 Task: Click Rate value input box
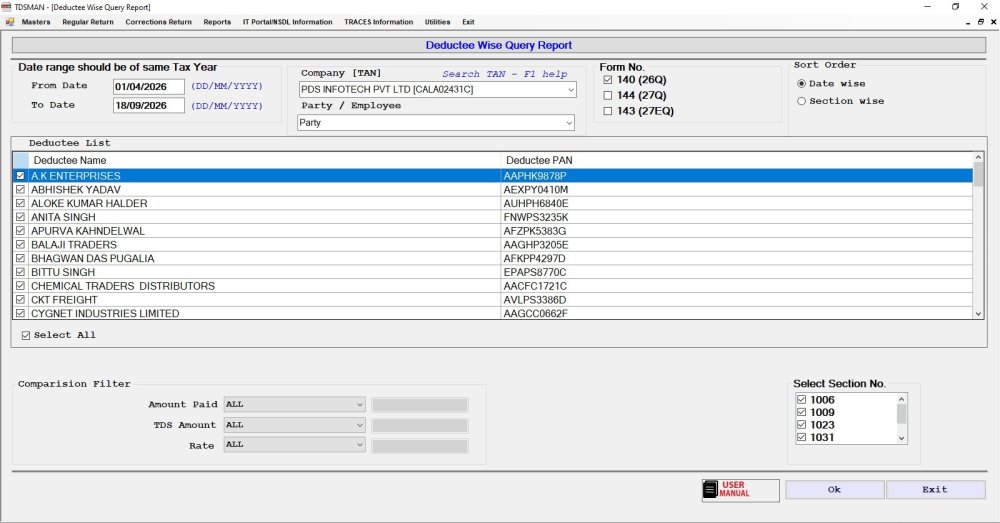420,446
